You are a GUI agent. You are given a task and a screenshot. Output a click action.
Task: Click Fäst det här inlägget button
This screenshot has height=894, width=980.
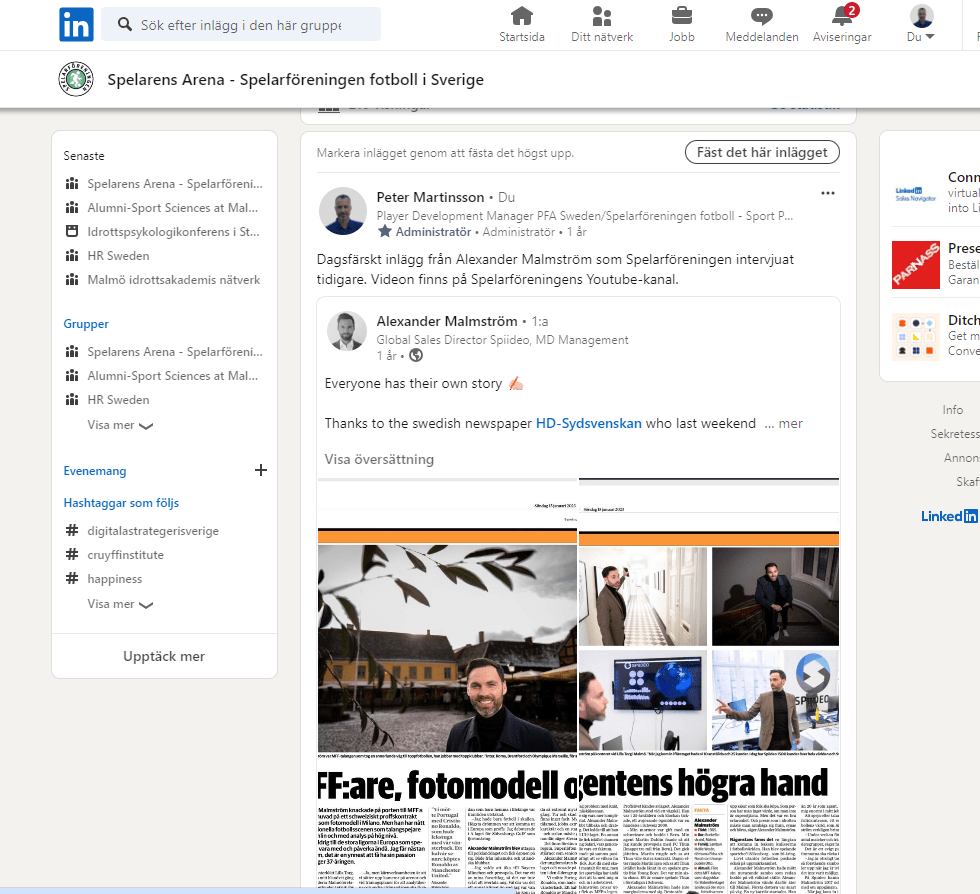pos(762,152)
